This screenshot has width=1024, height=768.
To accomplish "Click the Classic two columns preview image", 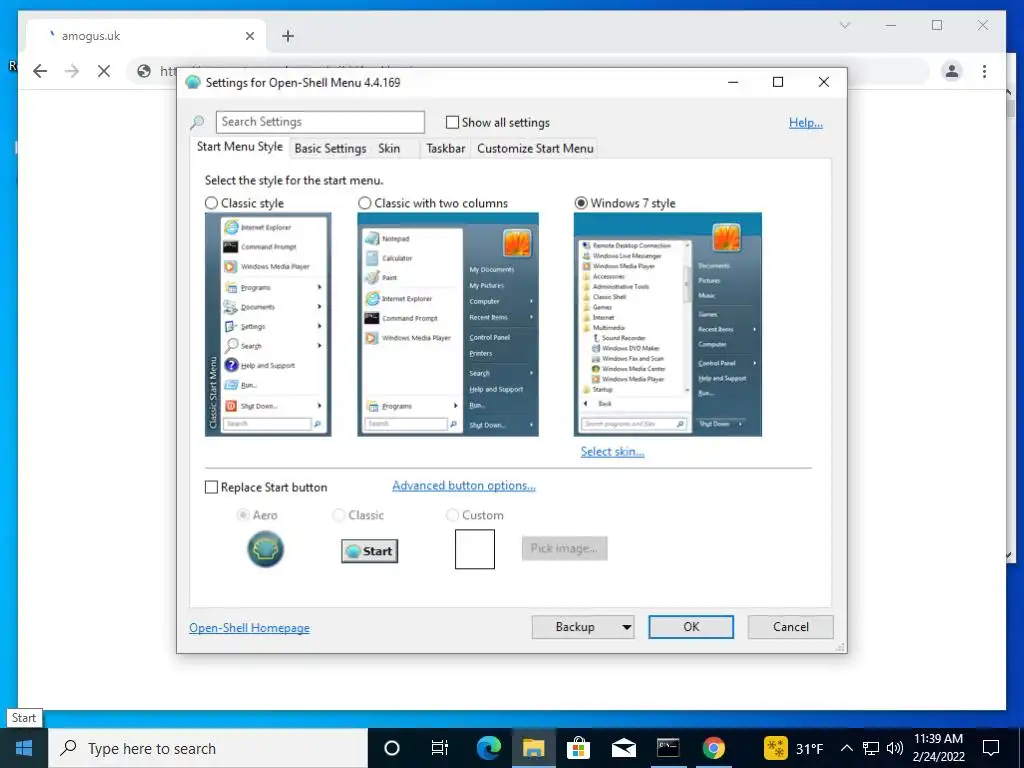I will coord(448,325).
